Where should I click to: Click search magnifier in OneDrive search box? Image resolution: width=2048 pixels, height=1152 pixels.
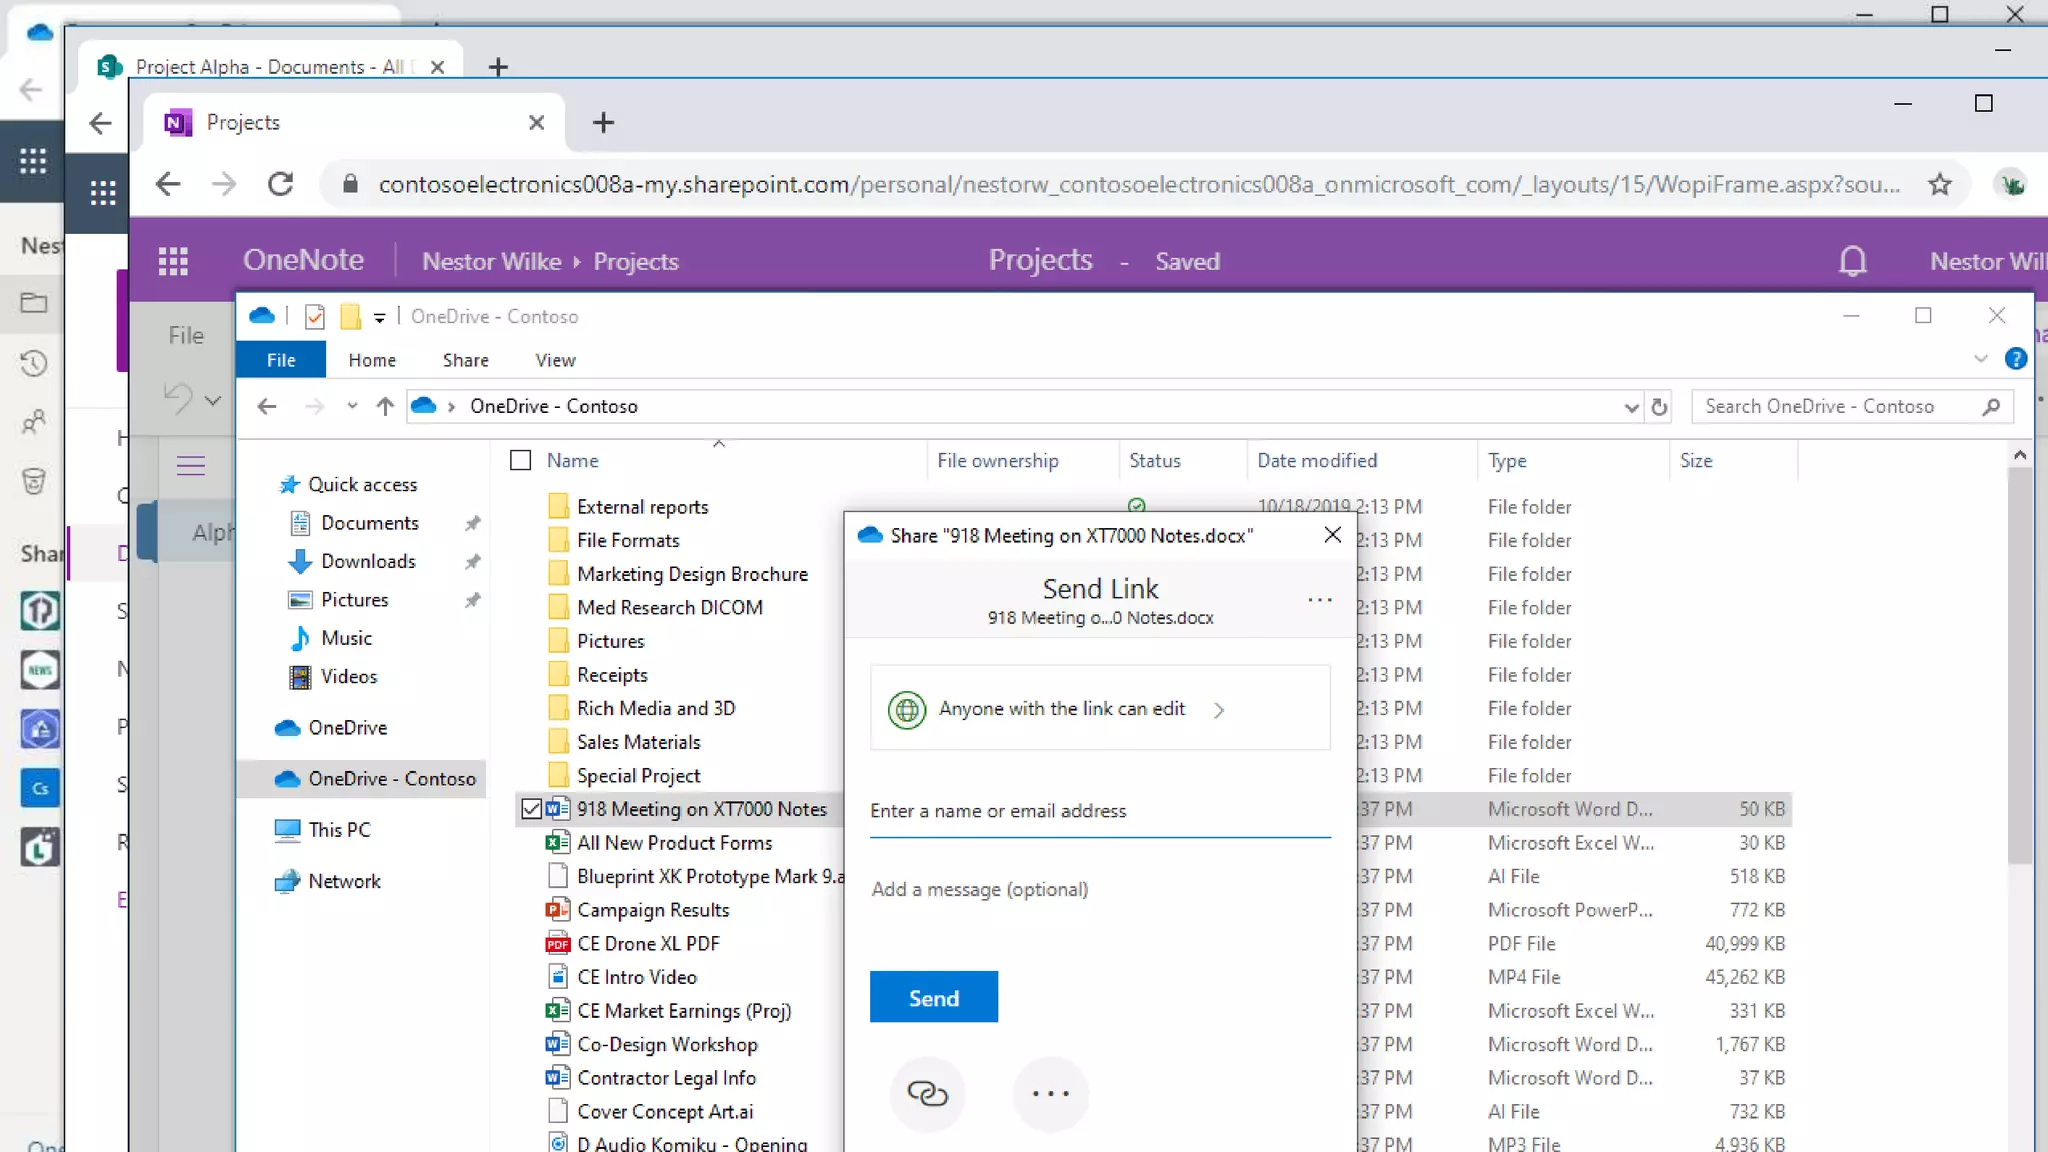1991,406
